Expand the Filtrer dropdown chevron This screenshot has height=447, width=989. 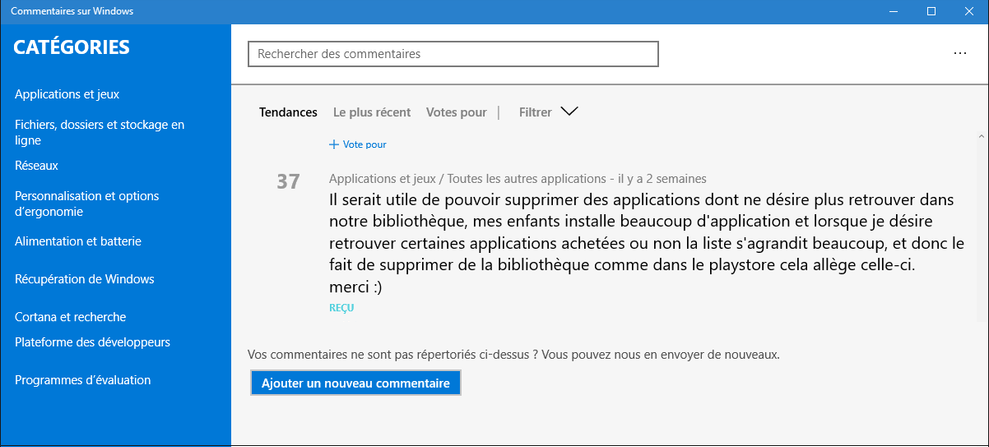click(x=569, y=112)
